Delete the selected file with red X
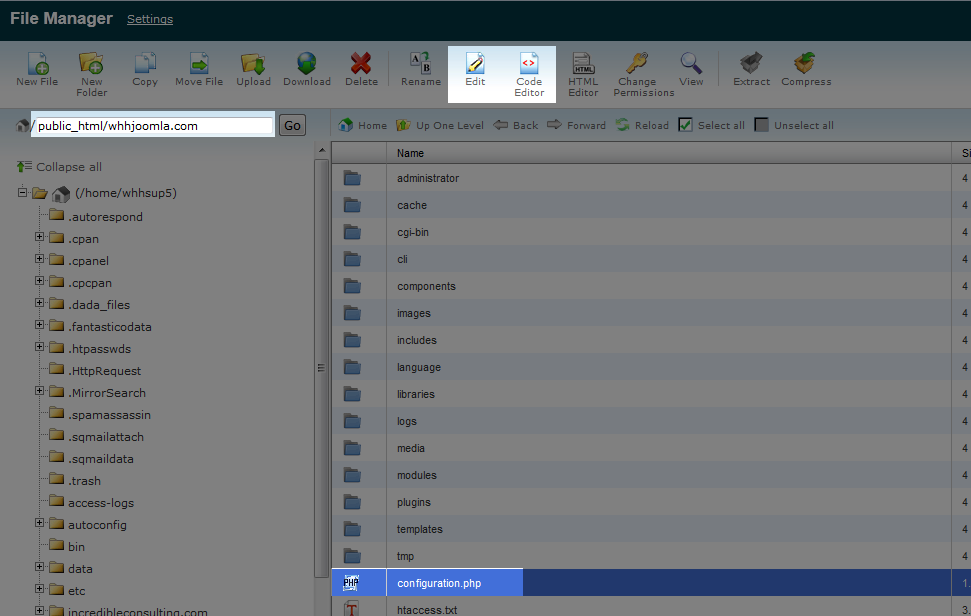 [361, 65]
